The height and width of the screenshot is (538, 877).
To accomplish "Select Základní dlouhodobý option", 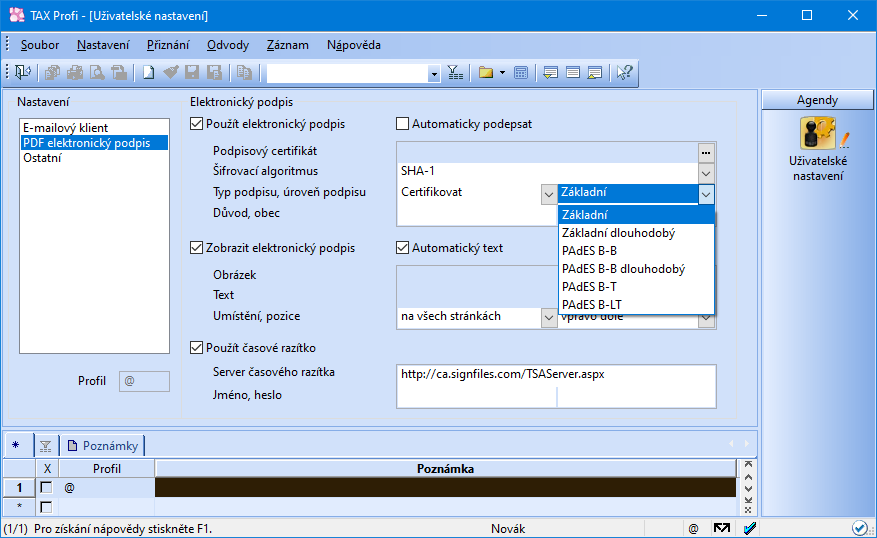I will 636,233.
